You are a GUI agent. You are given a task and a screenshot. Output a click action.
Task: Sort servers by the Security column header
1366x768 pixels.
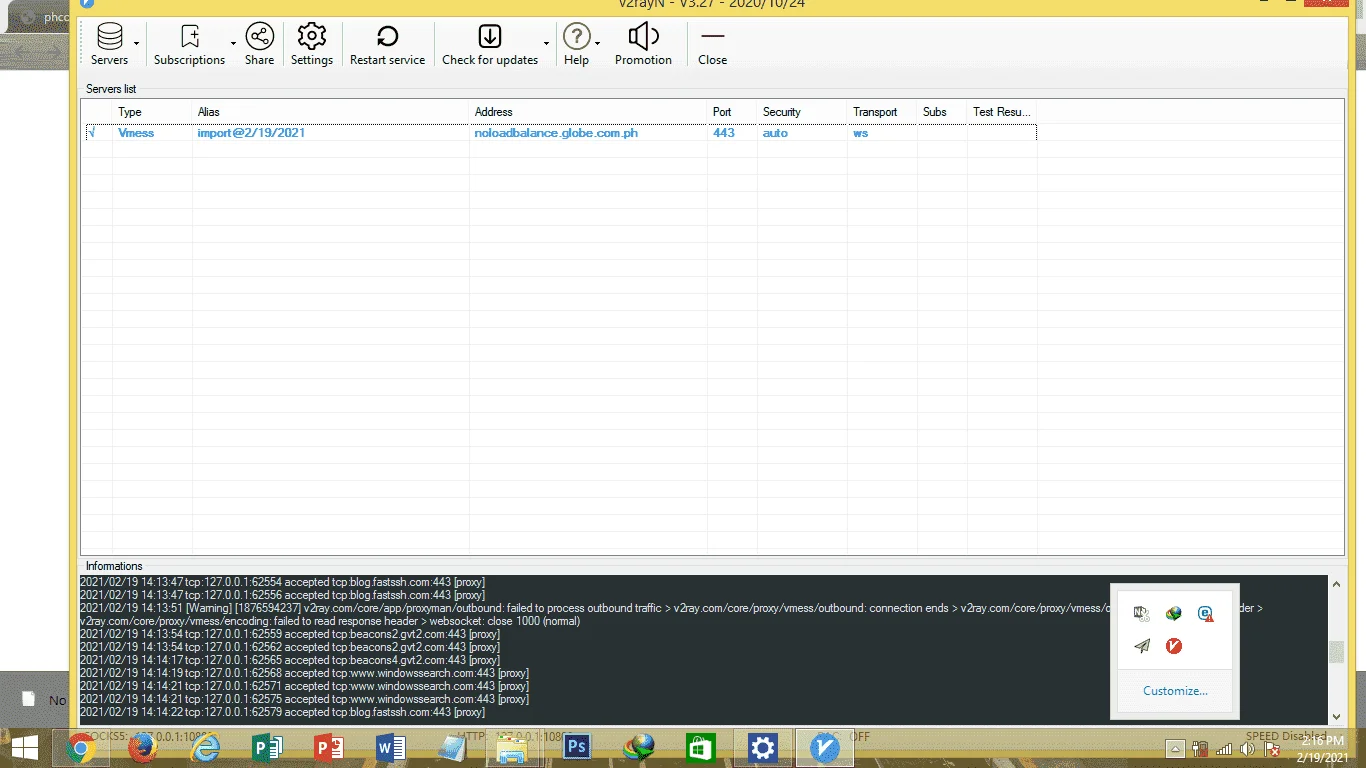(x=802, y=112)
